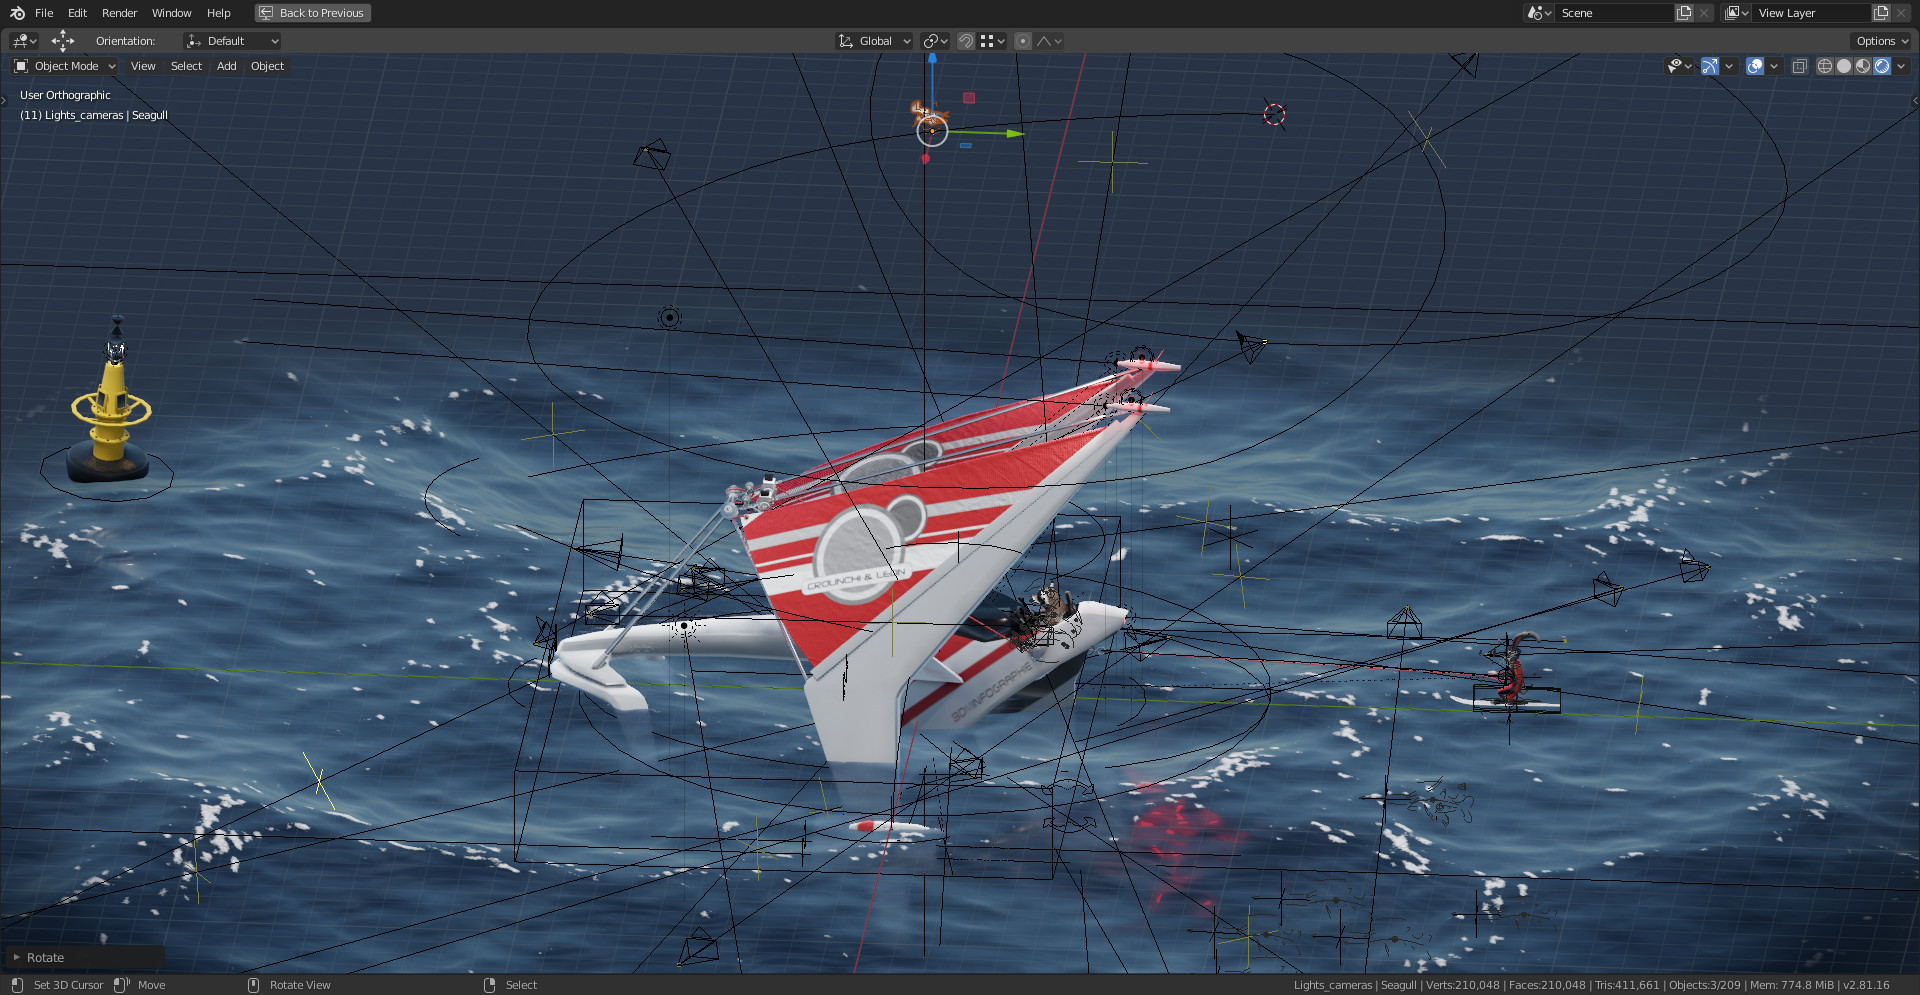
Task: Open the Blender logo application menu
Action: [x=17, y=13]
